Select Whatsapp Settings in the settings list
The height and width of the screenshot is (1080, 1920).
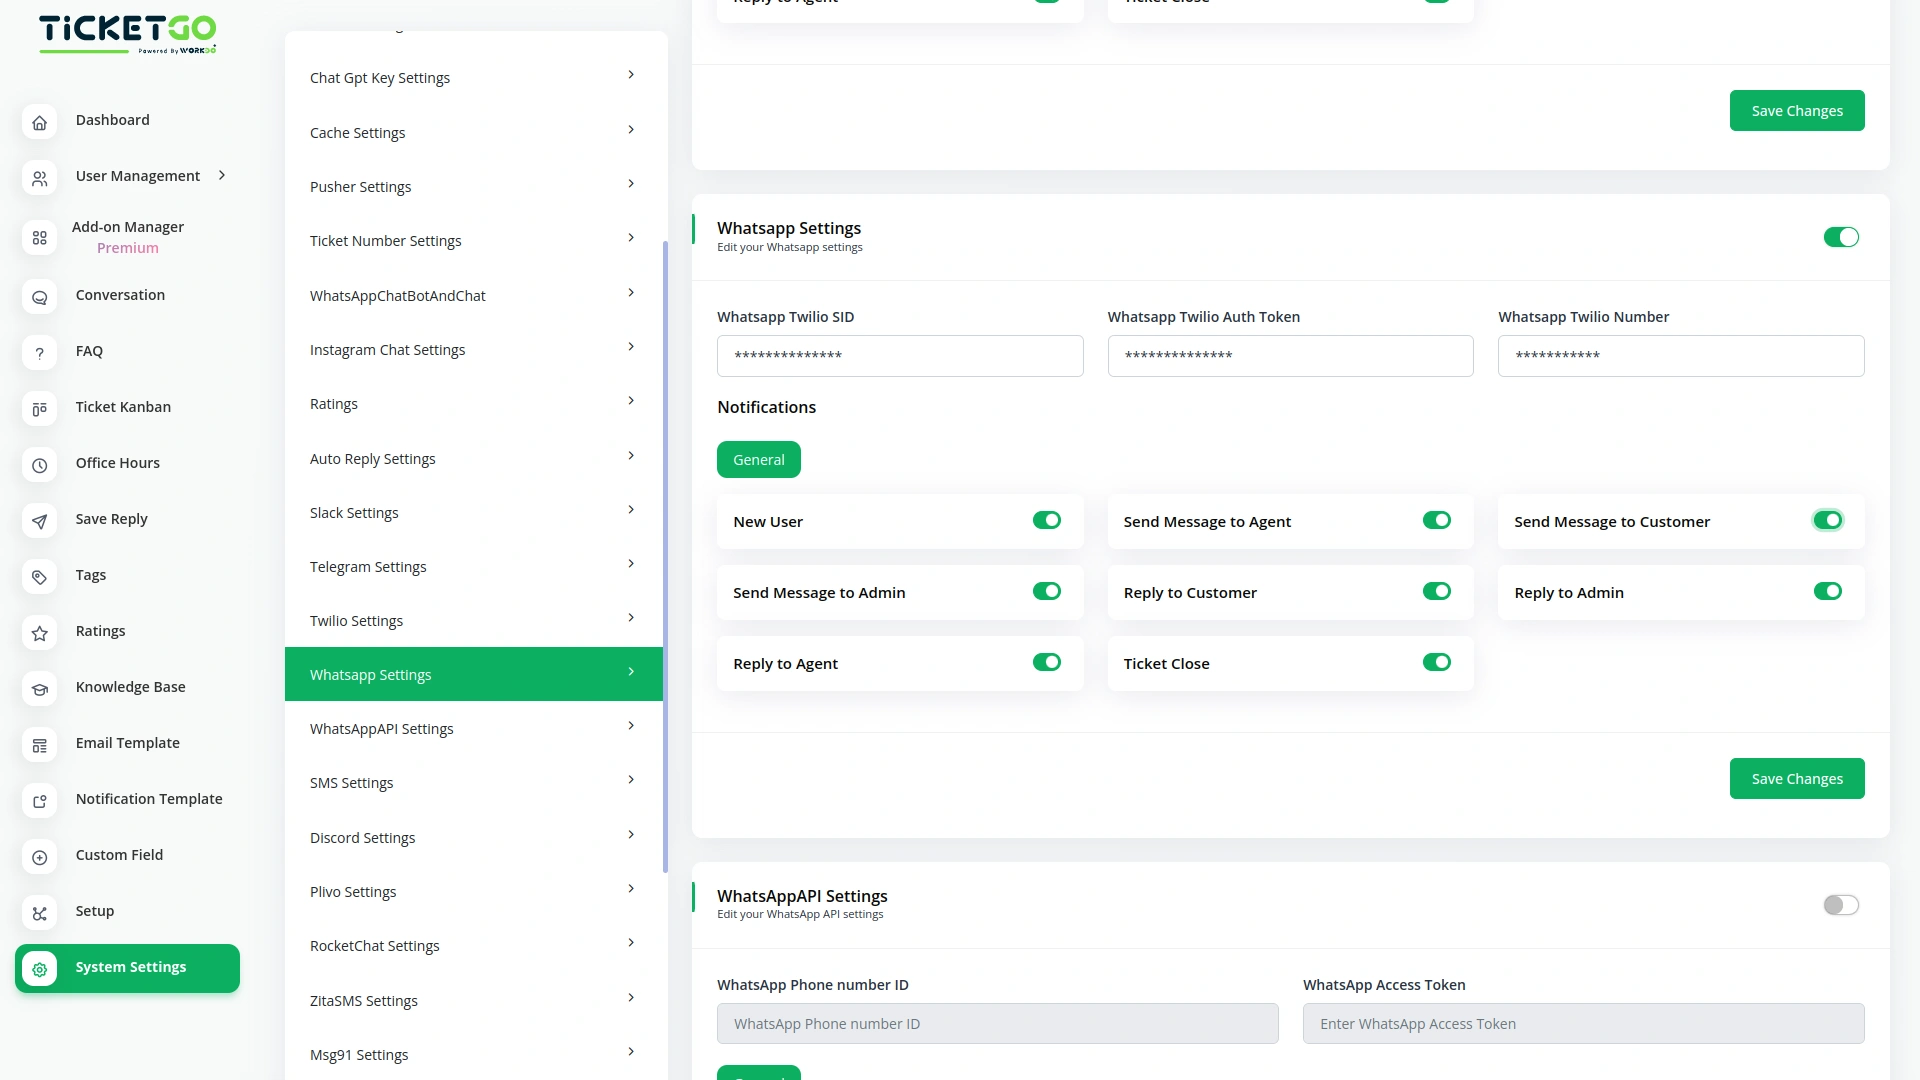tap(473, 674)
